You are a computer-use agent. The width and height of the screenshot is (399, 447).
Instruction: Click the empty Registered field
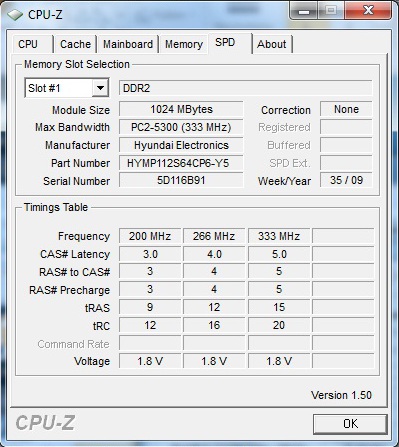[x=346, y=127]
